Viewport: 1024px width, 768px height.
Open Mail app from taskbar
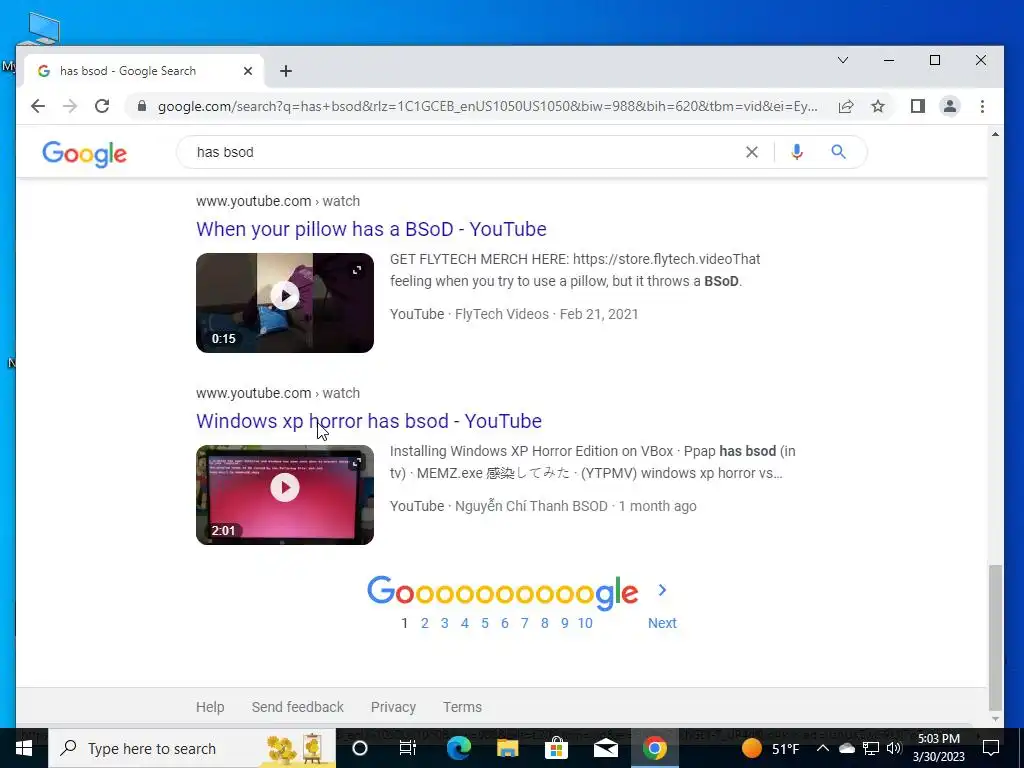click(605, 748)
